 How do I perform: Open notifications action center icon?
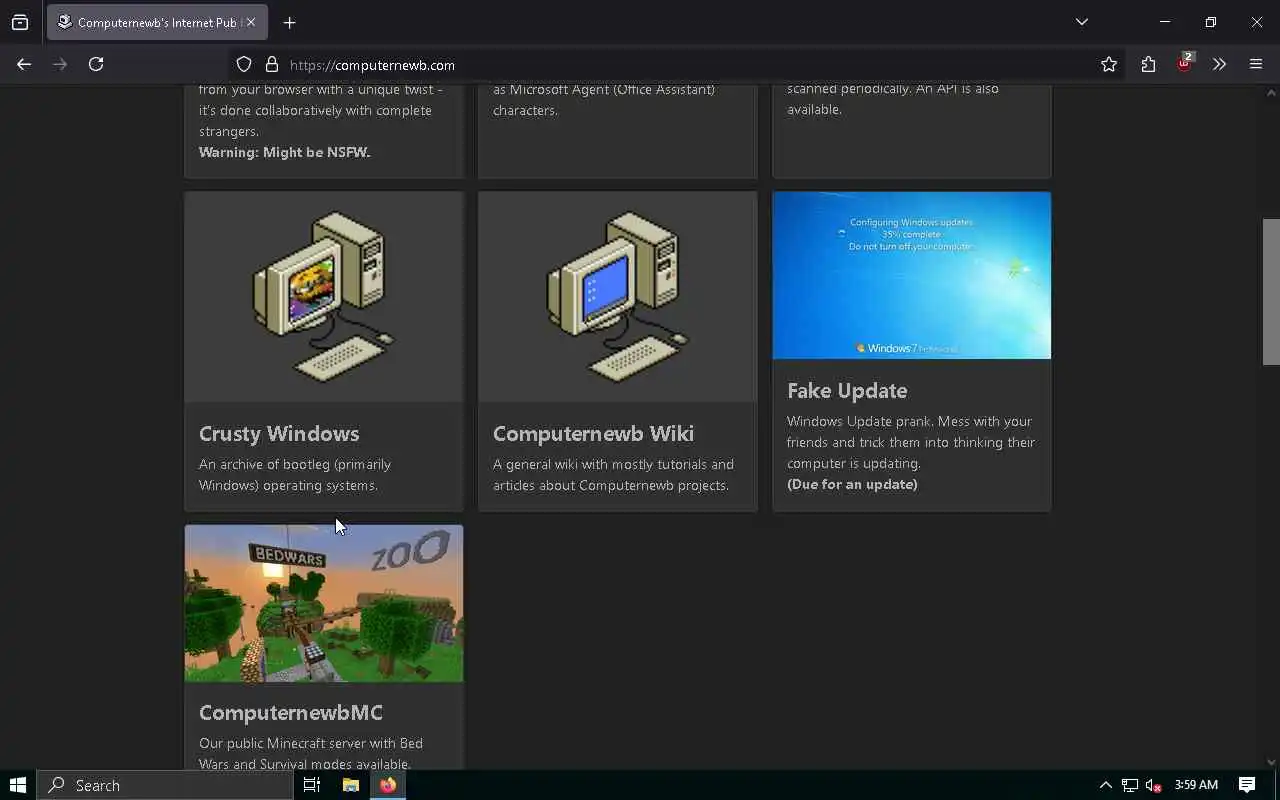(1247, 785)
